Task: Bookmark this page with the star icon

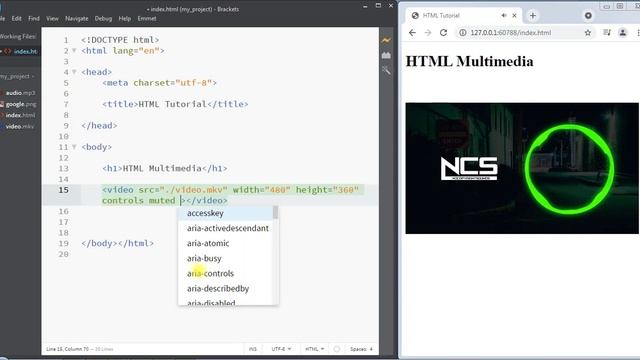Action: tap(588, 33)
